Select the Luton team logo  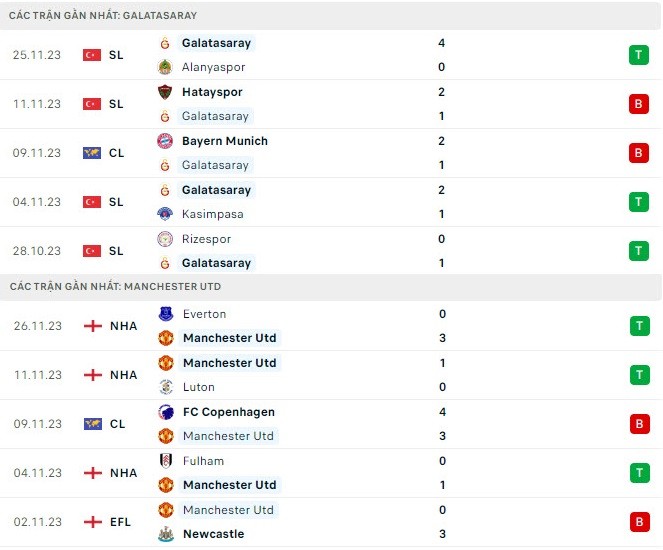pos(166,387)
